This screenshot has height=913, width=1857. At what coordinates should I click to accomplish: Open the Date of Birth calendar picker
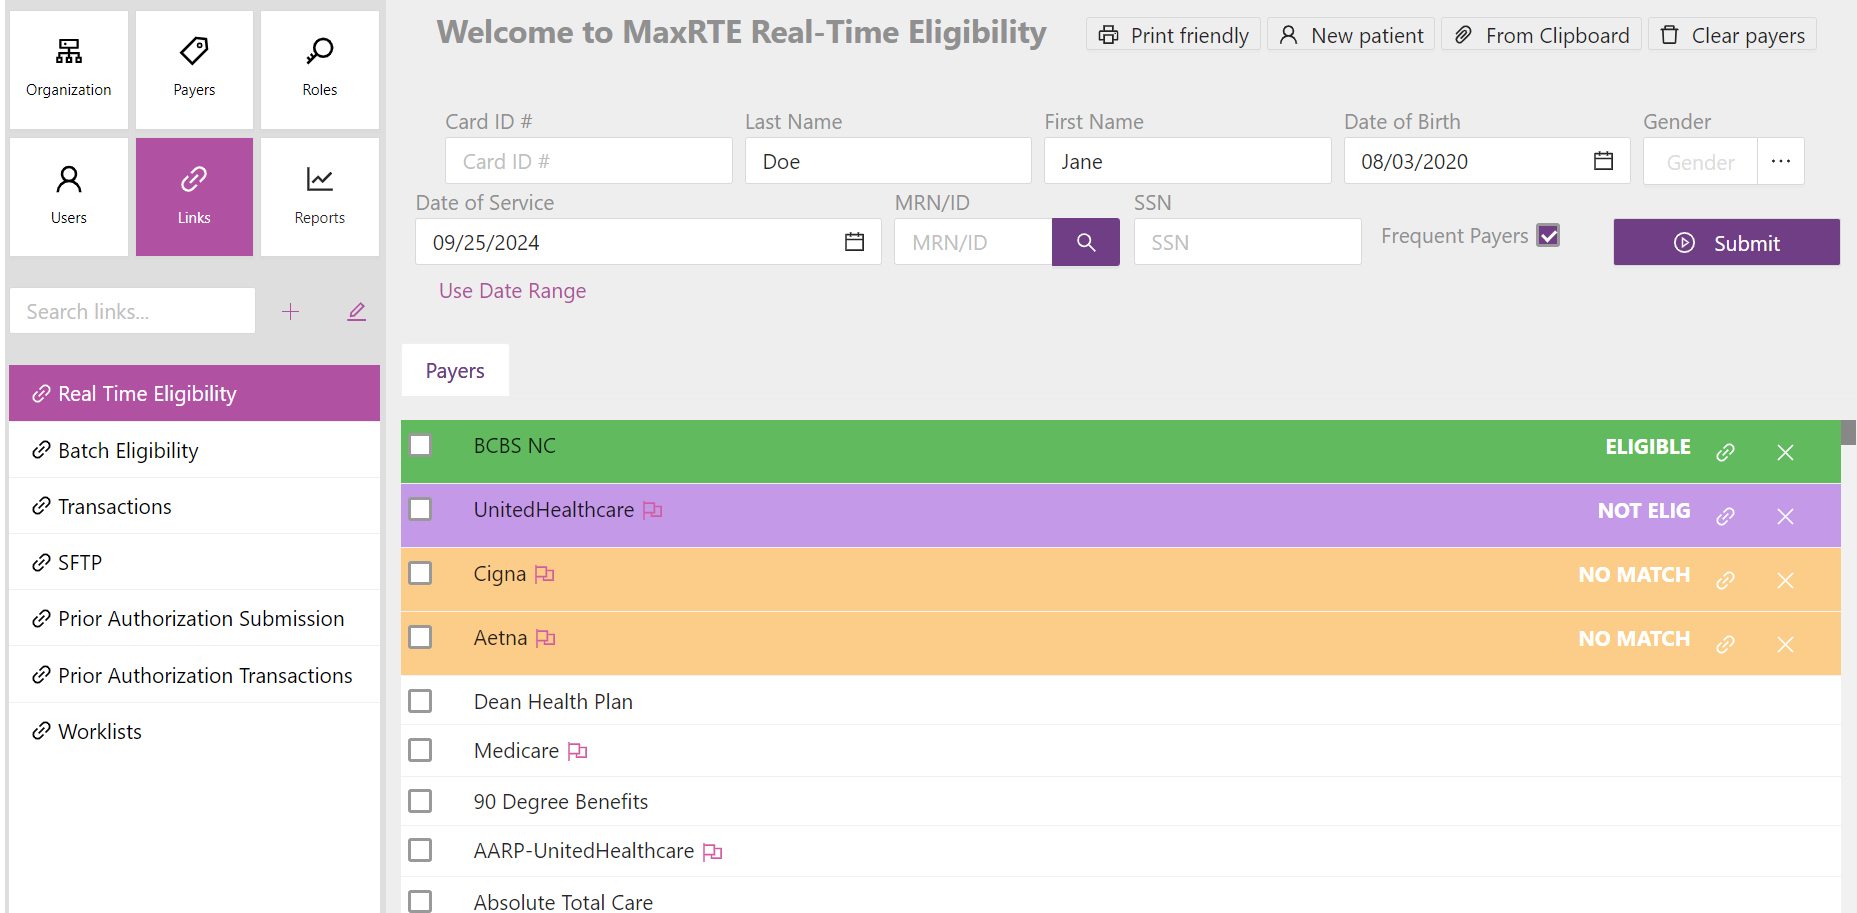point(1604,160)
